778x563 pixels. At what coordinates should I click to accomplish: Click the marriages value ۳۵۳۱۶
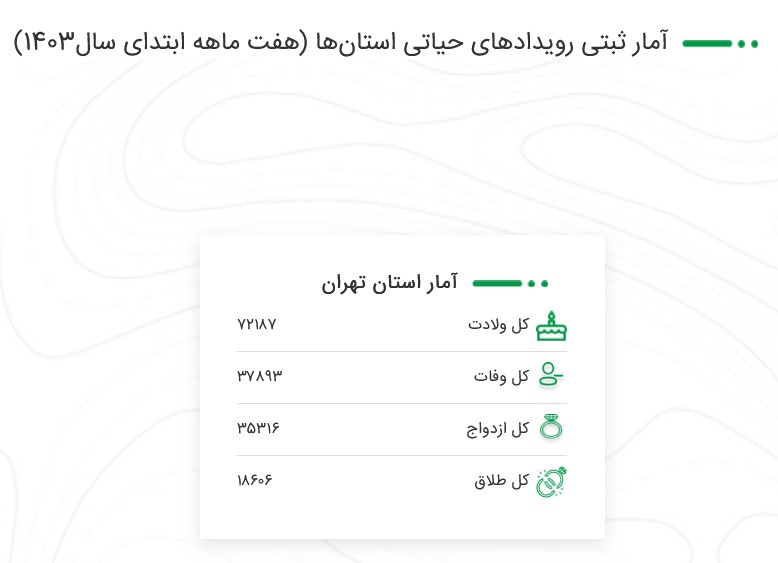(x=258, y=428)
